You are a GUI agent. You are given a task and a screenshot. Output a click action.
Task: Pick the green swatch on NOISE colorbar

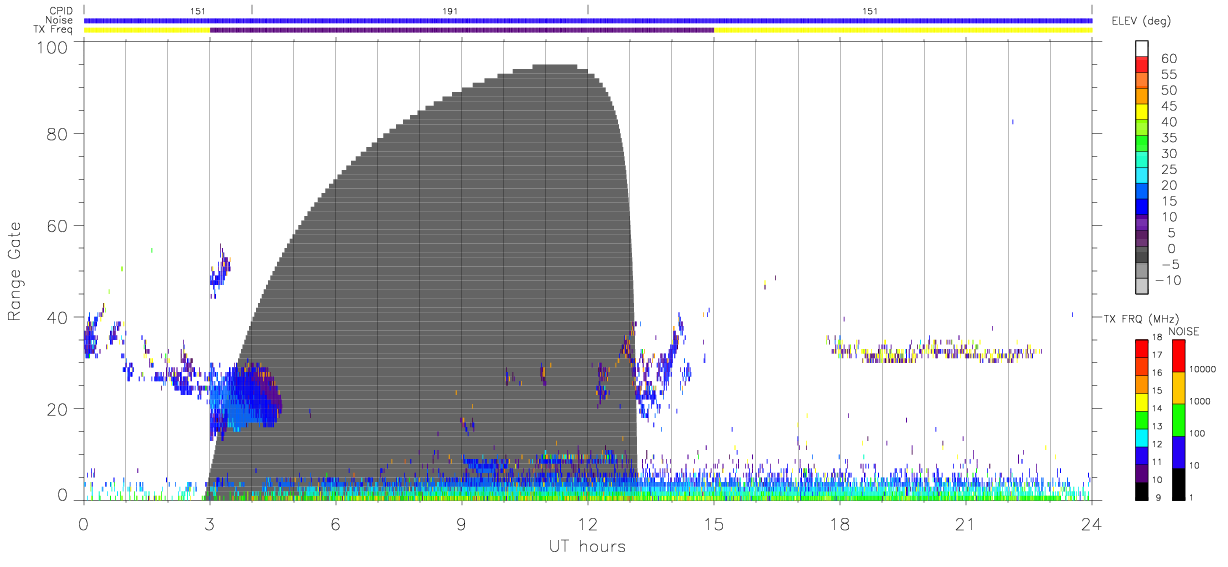1178,419
